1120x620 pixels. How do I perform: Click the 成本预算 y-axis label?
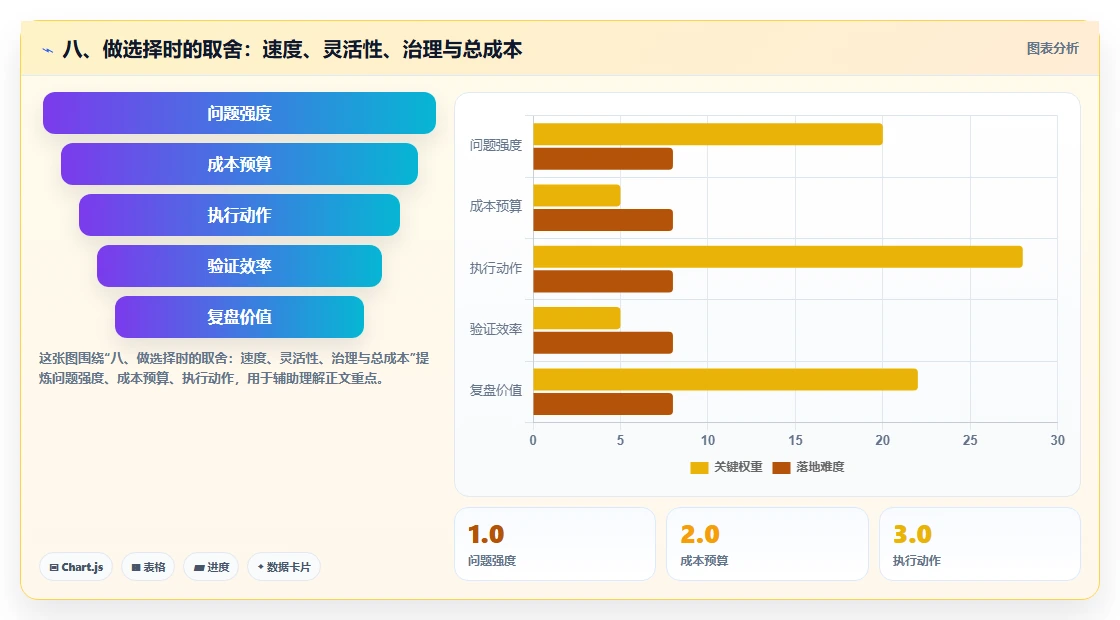point(496,207)
